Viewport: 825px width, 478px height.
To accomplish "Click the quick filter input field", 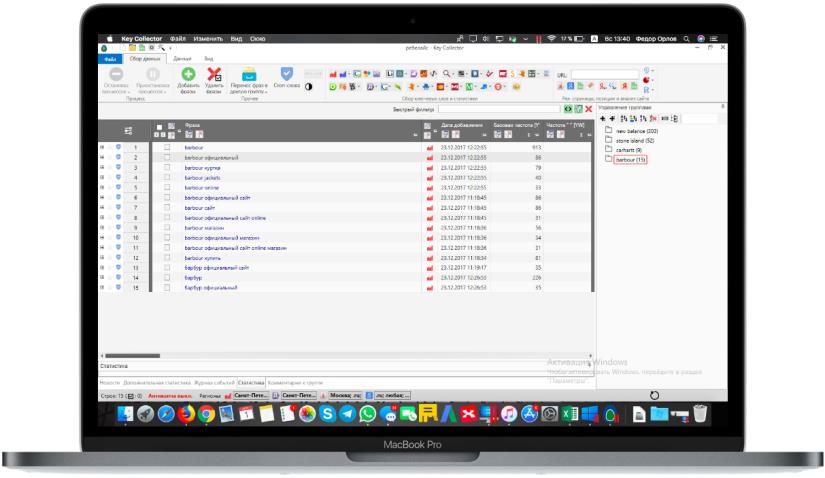I will (x=499, y=109).
